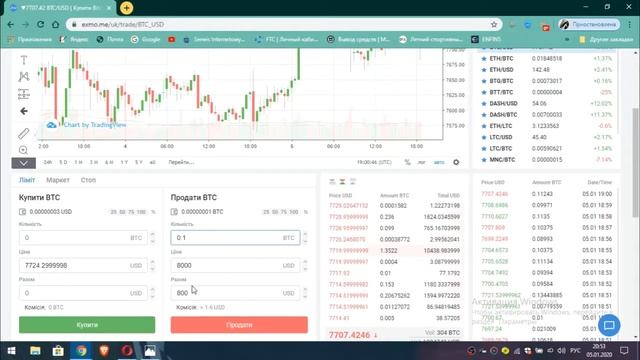Toggle favorite star for ETH/USD
This screenshot has width=640, height=360.
(x=484, y=70)
